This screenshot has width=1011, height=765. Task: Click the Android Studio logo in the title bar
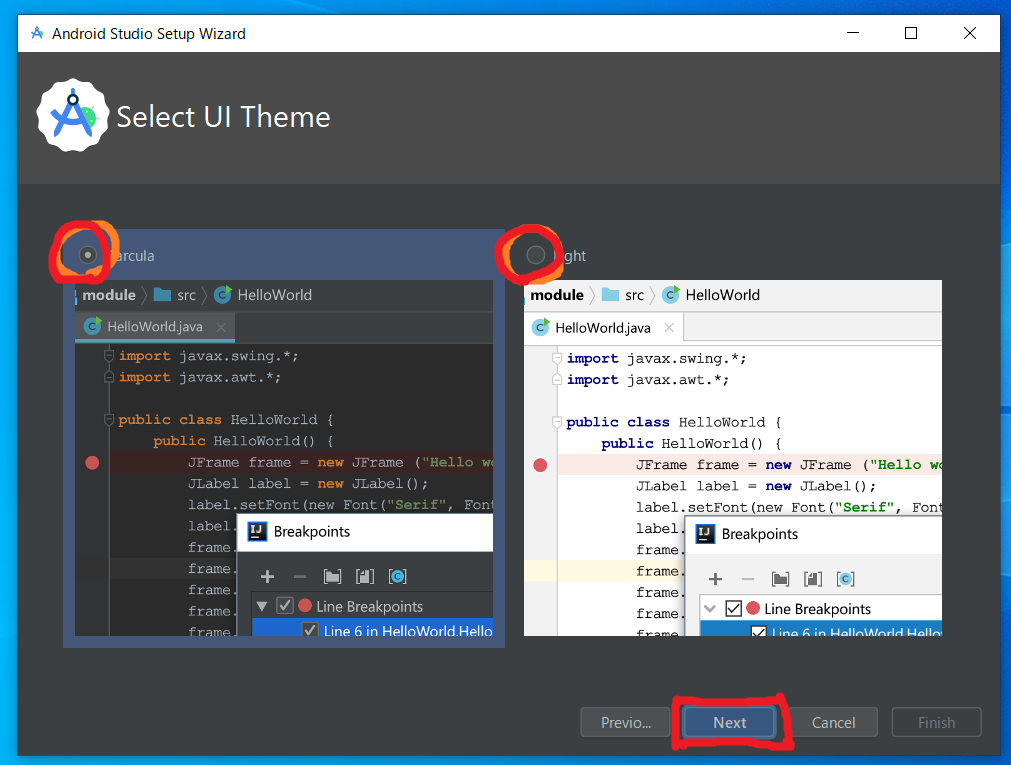tap(37, 32)
